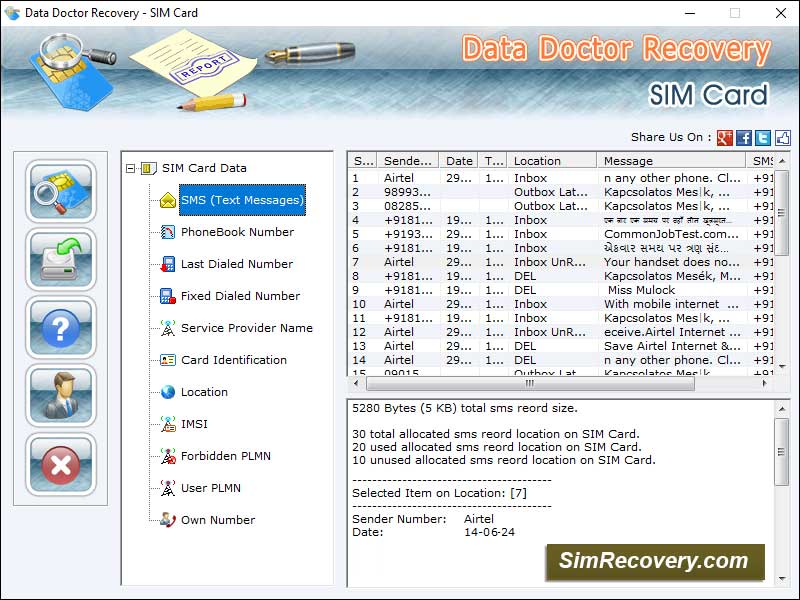The height and width of the screenshot is (600, 800).
Task: Click the Location globe icon
Action: click(x=167, y=392)
